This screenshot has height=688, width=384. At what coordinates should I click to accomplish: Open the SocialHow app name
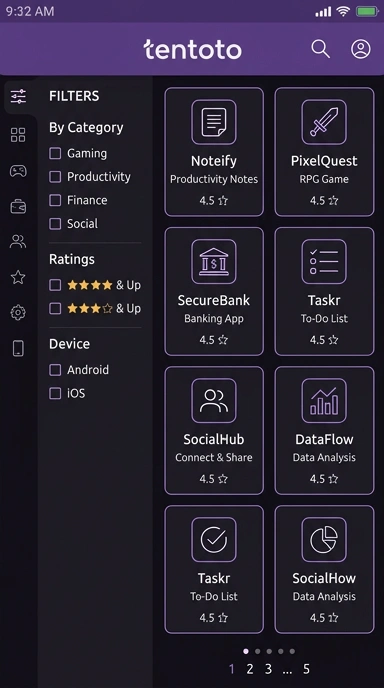pyautogui.click(x=324, y=578)
